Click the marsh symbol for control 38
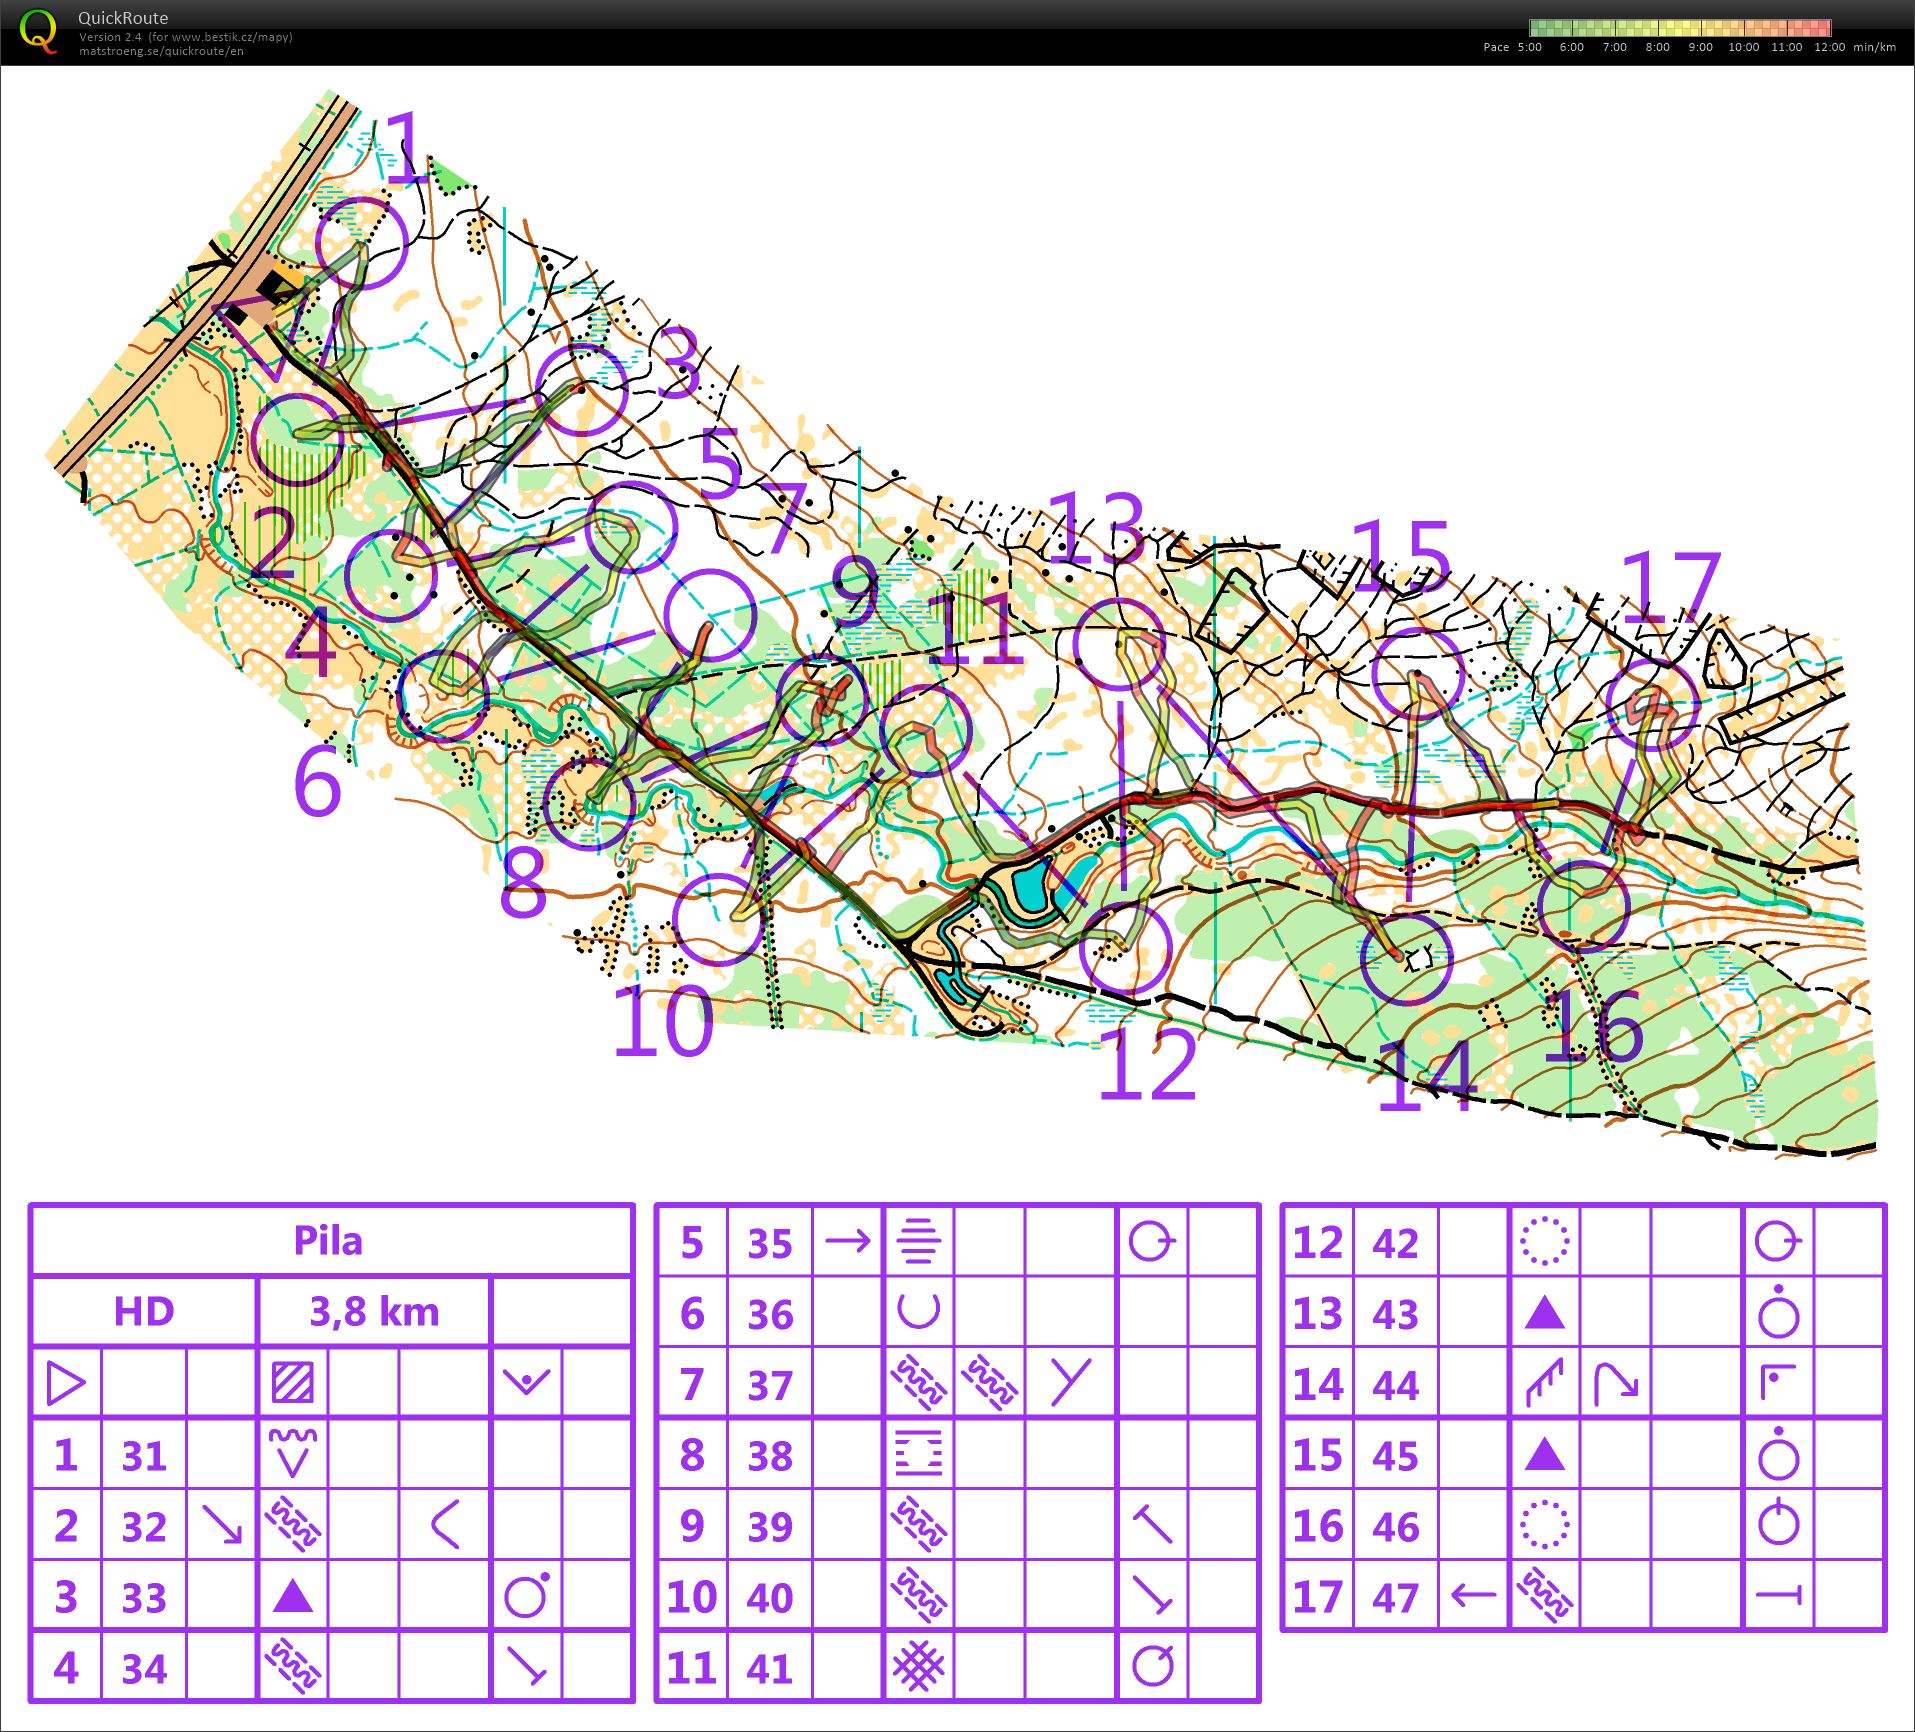The height and width of the screenshot is (1732, 1915). 919,1453
